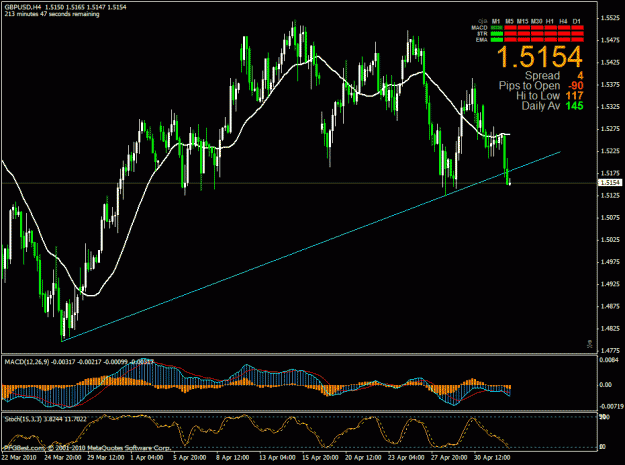625x465 pixels.
Task: Click the large orange 1.5154 price display
Action: tap(540, 57)
